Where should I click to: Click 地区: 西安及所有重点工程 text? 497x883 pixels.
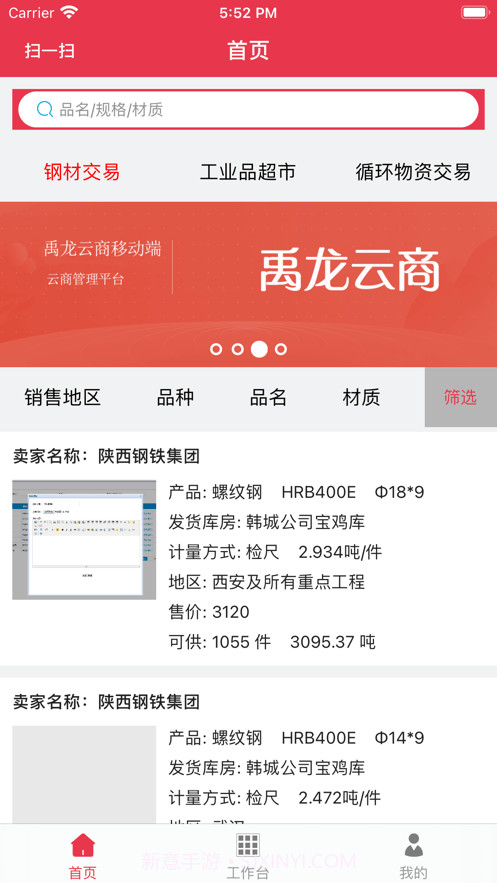pyautogui.click(x=267, y=582)
